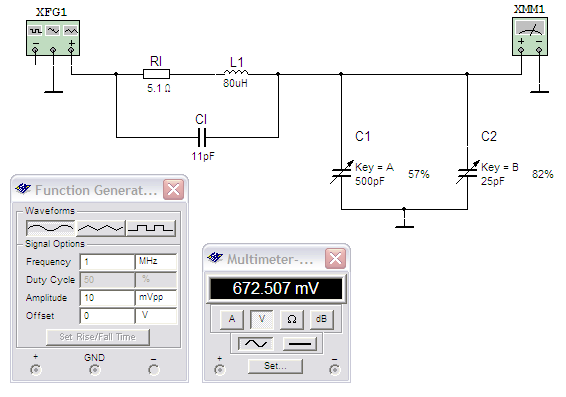Click Multimeter plus terminal
The width and height of the screenshot is (566, 397).
(219, 370)
